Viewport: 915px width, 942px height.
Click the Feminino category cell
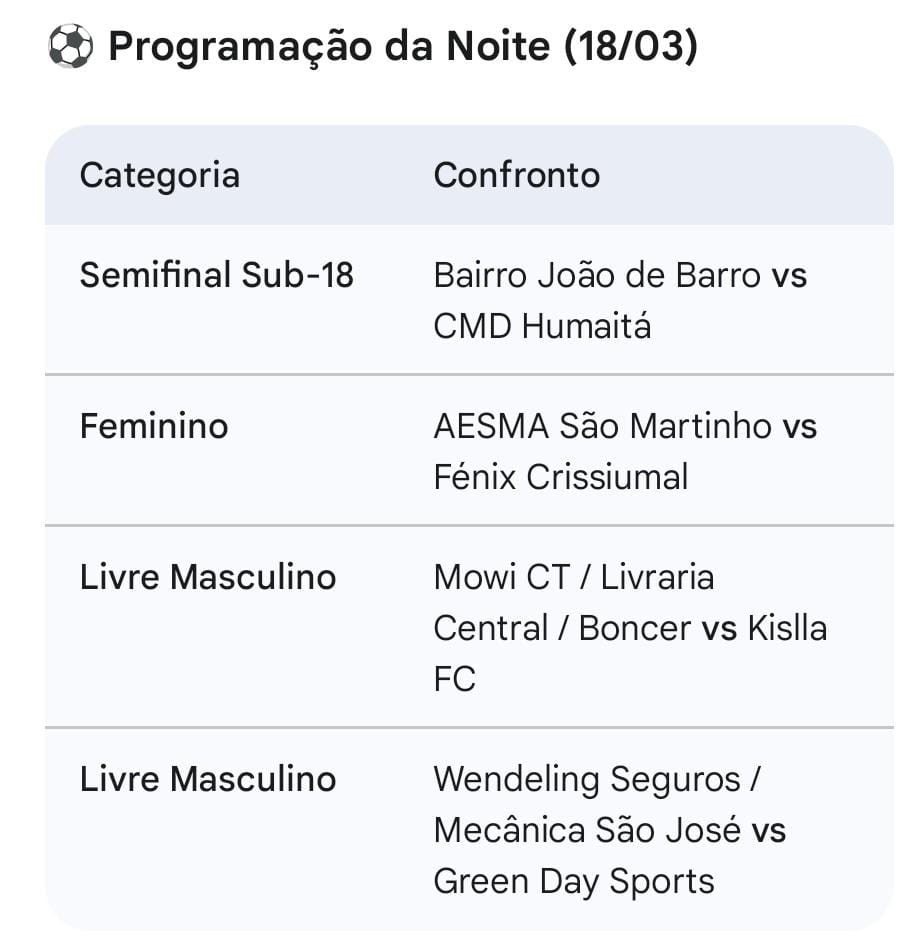[154, 426]
